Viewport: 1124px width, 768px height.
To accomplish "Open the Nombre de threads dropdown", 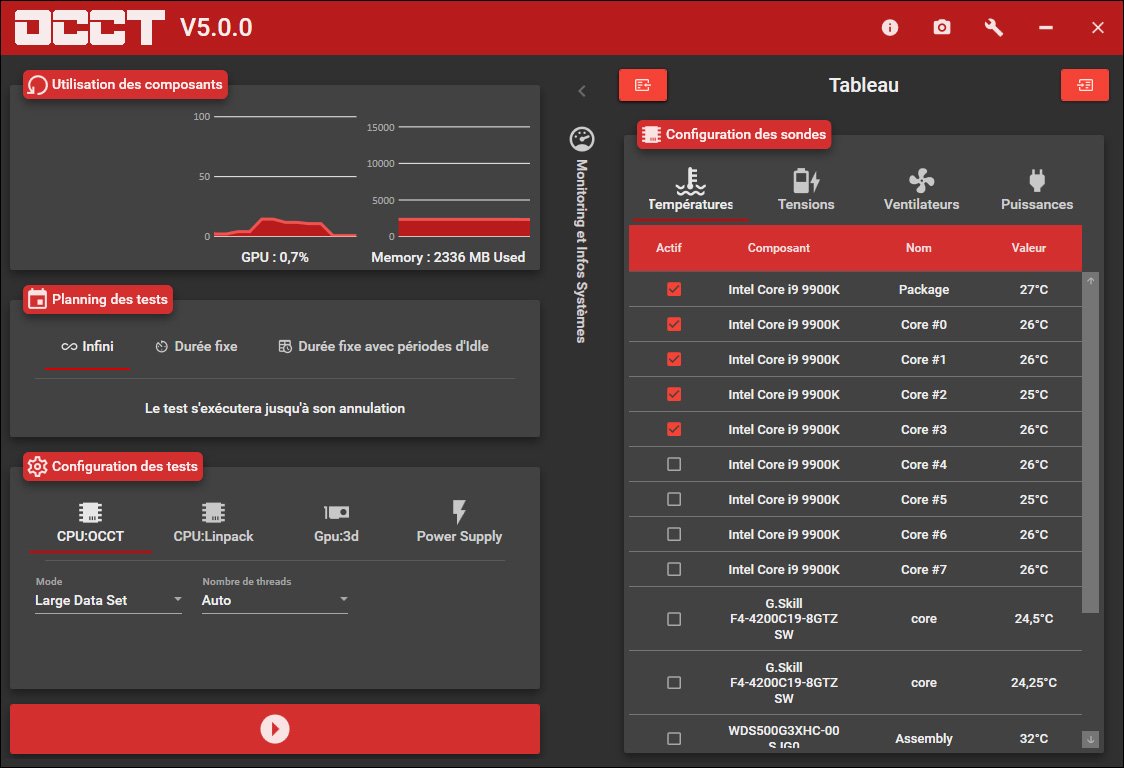I will 275,600.
